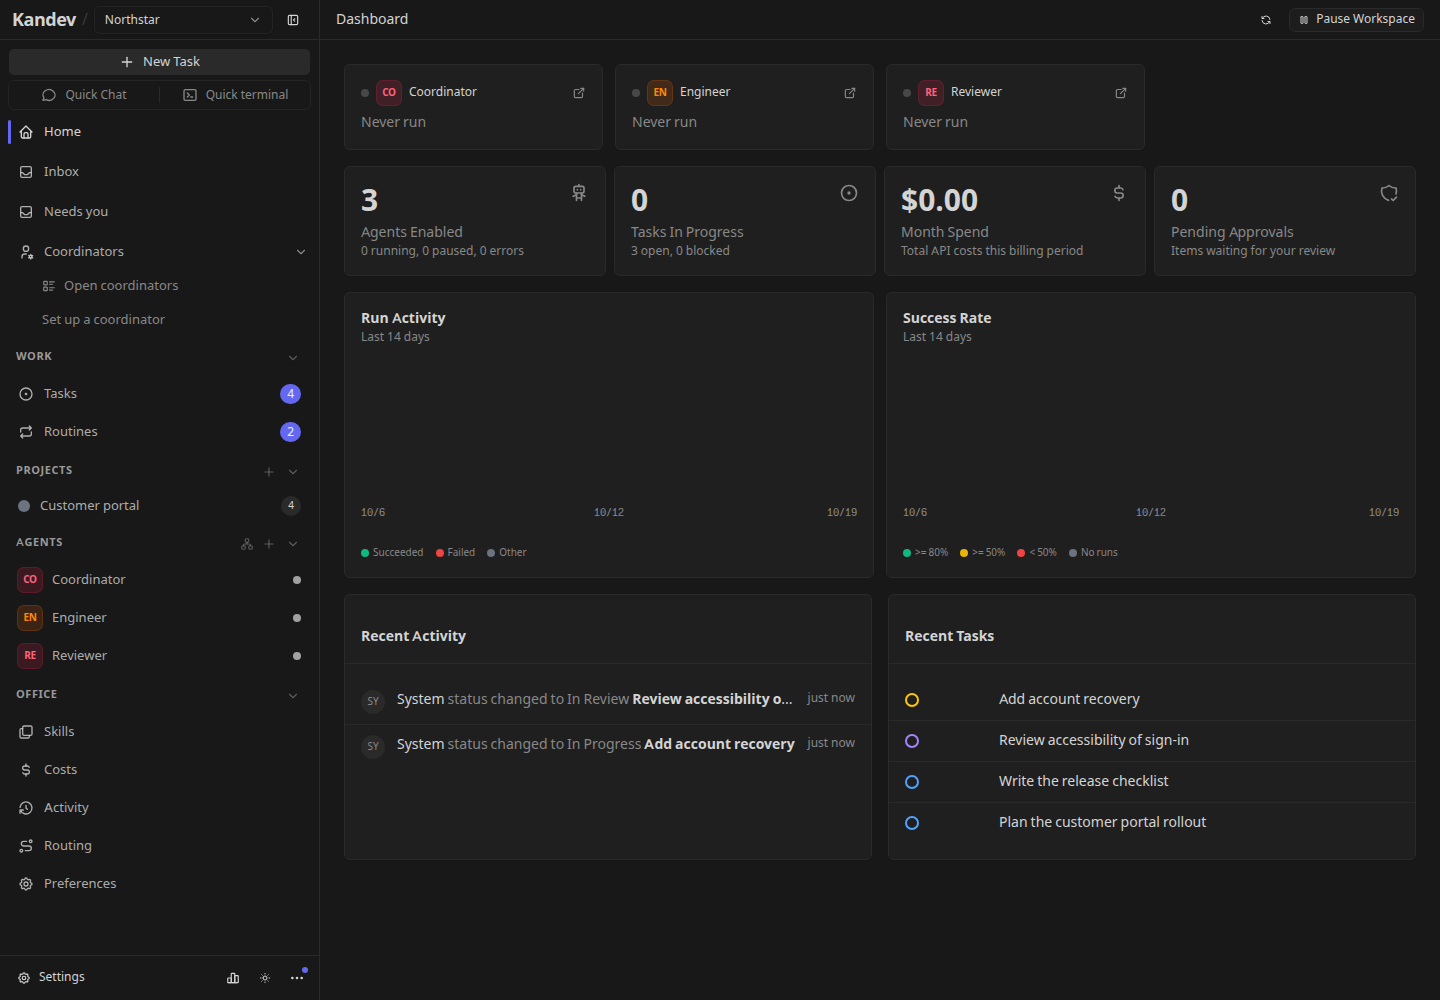Collapse the WORK section
Viewport: 1440px width, 1000px height.
tap(293, 358)
